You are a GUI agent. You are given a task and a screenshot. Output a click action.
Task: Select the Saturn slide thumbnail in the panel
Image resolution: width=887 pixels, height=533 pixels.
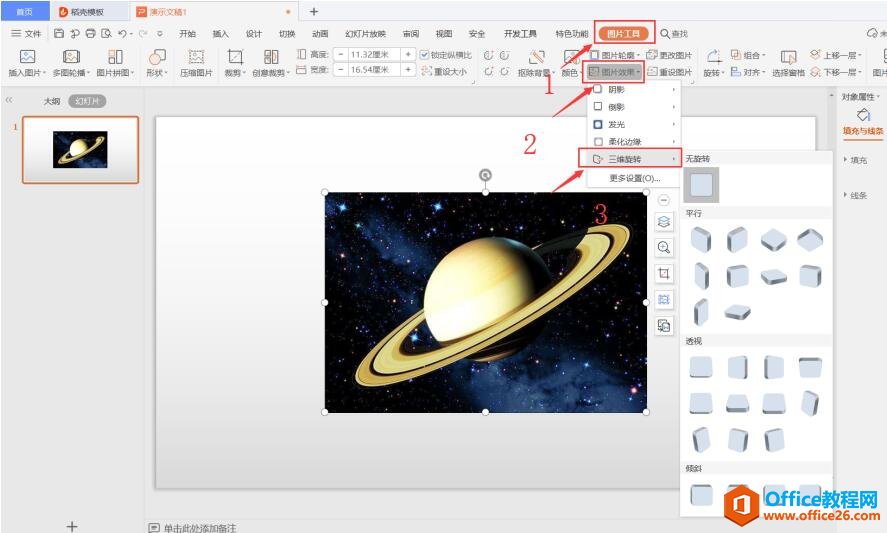tap(80, 149)
